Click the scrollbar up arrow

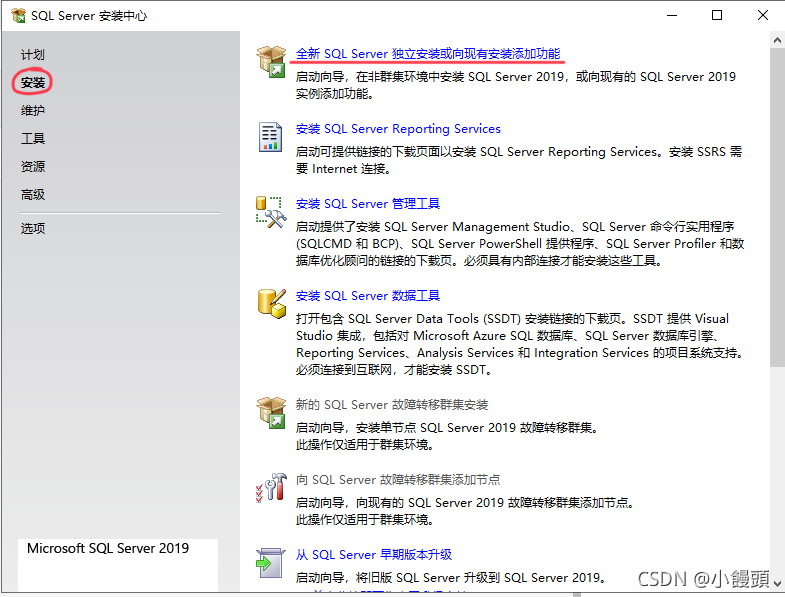(x=777, y=40)
